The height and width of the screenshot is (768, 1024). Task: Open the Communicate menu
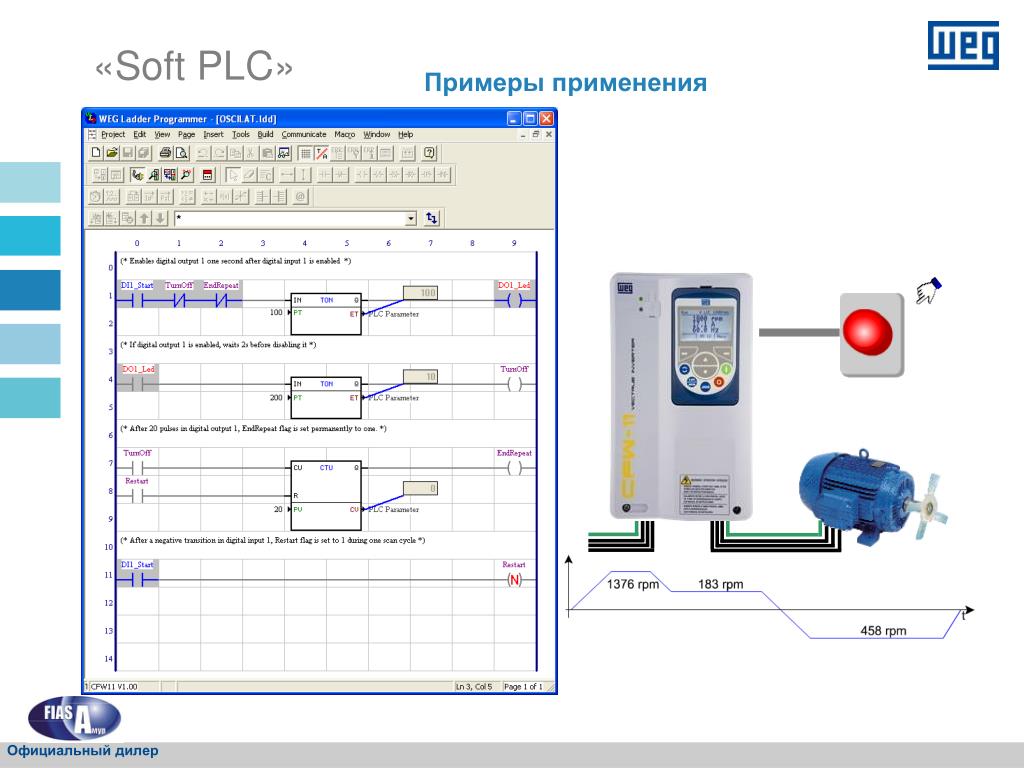[x=304, y=135]
